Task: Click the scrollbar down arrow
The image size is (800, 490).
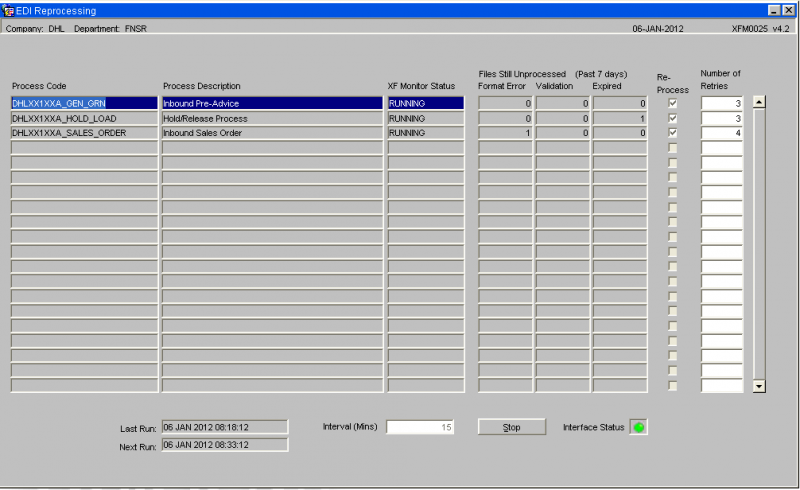Action: coord(759,386)
